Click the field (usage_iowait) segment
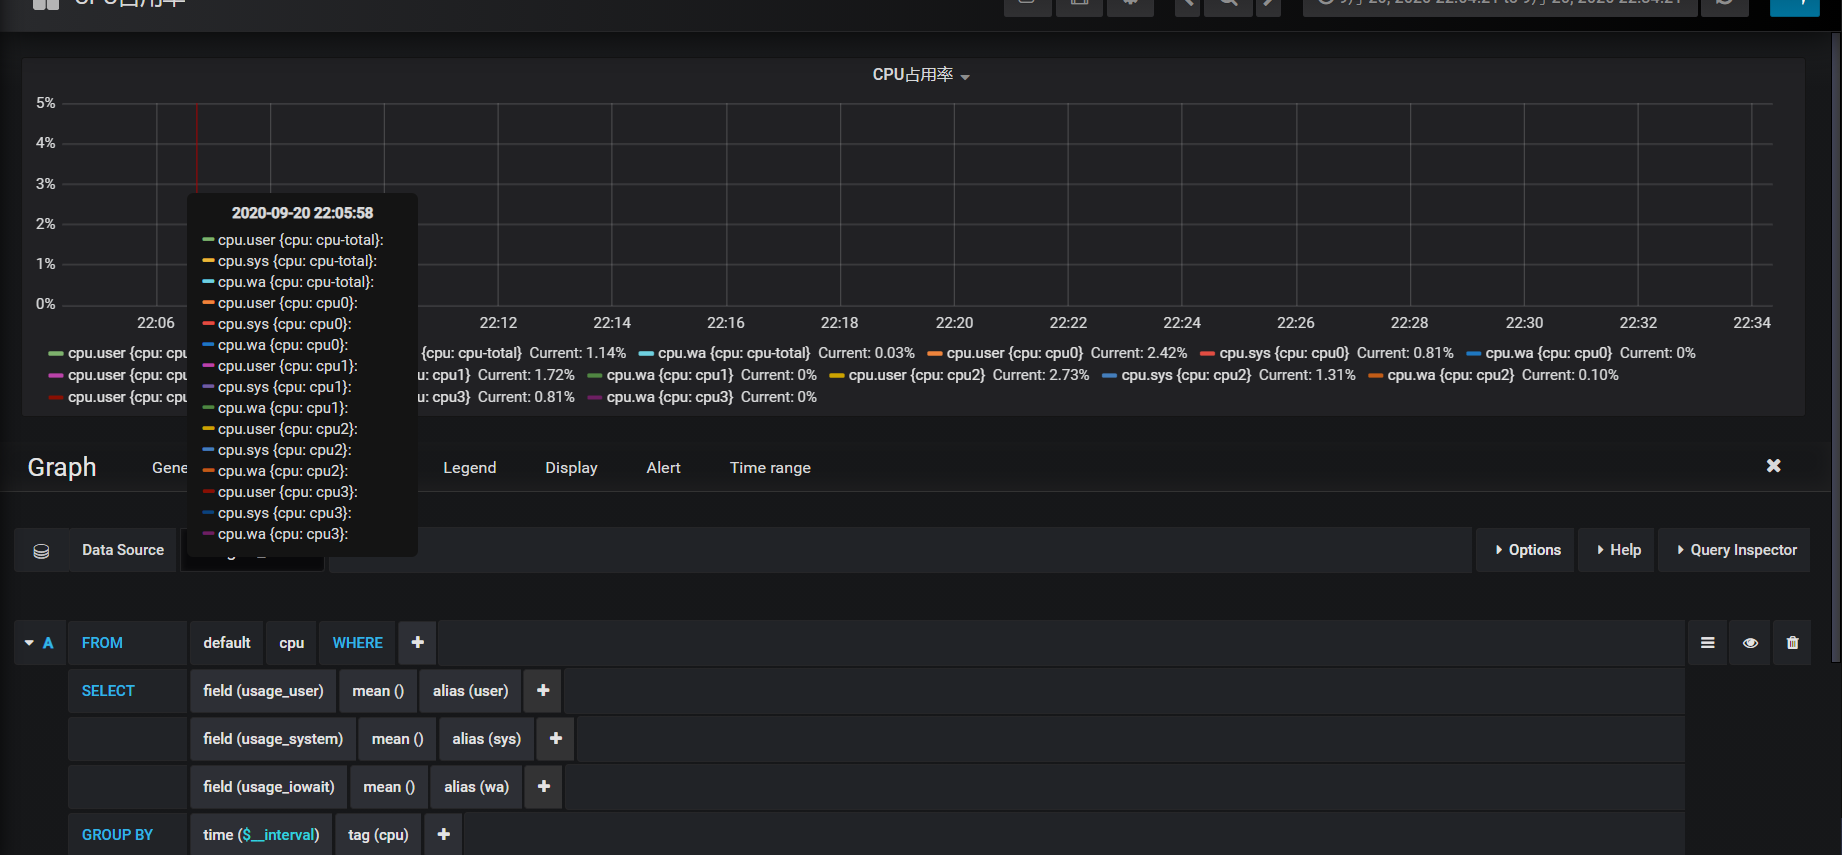This screenshot has width=1842, height=855. point(269,787)
